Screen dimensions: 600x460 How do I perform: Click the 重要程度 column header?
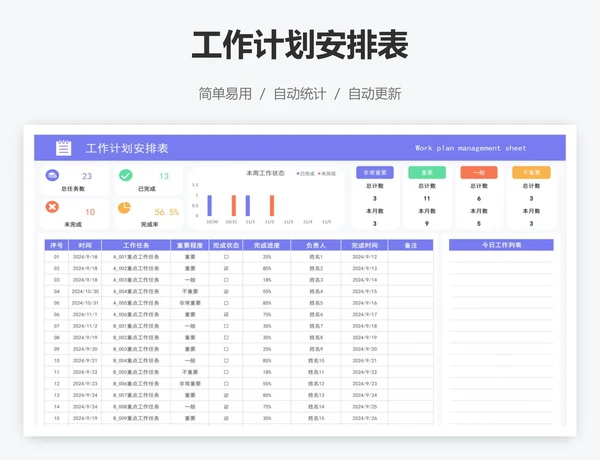[x=190, y=245]
